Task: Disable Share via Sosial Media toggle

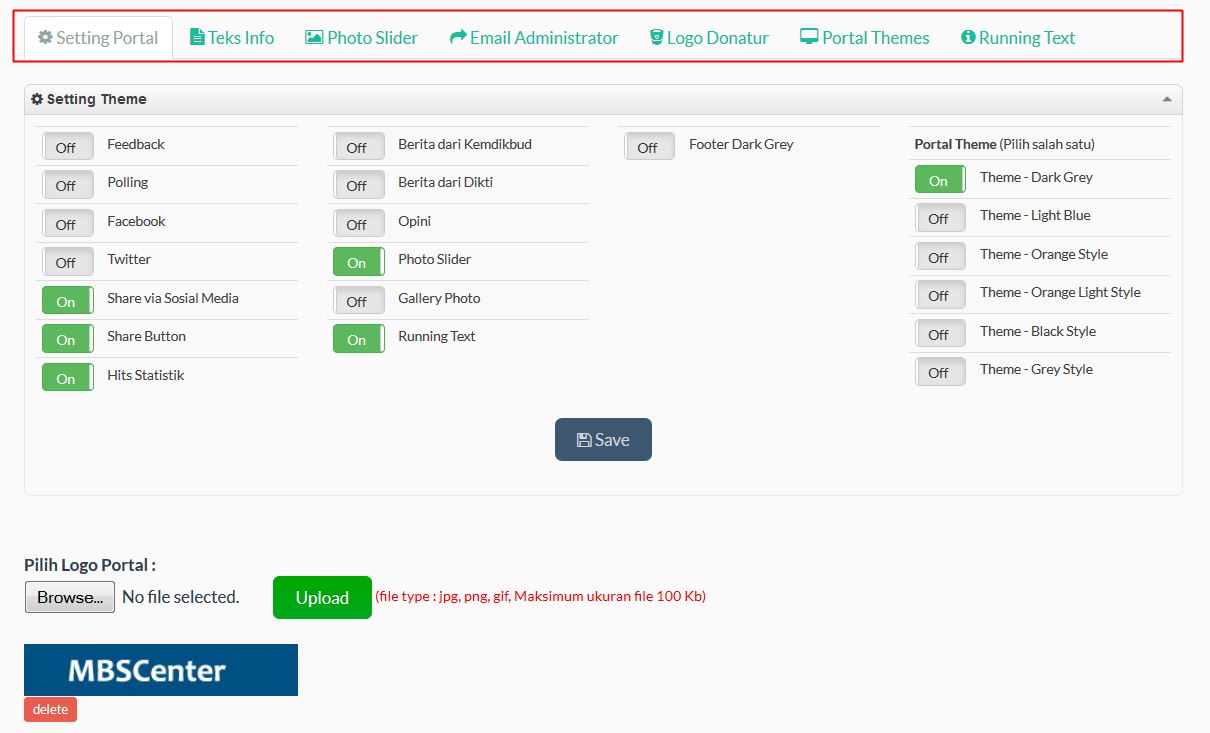Action: coord(68,300)
